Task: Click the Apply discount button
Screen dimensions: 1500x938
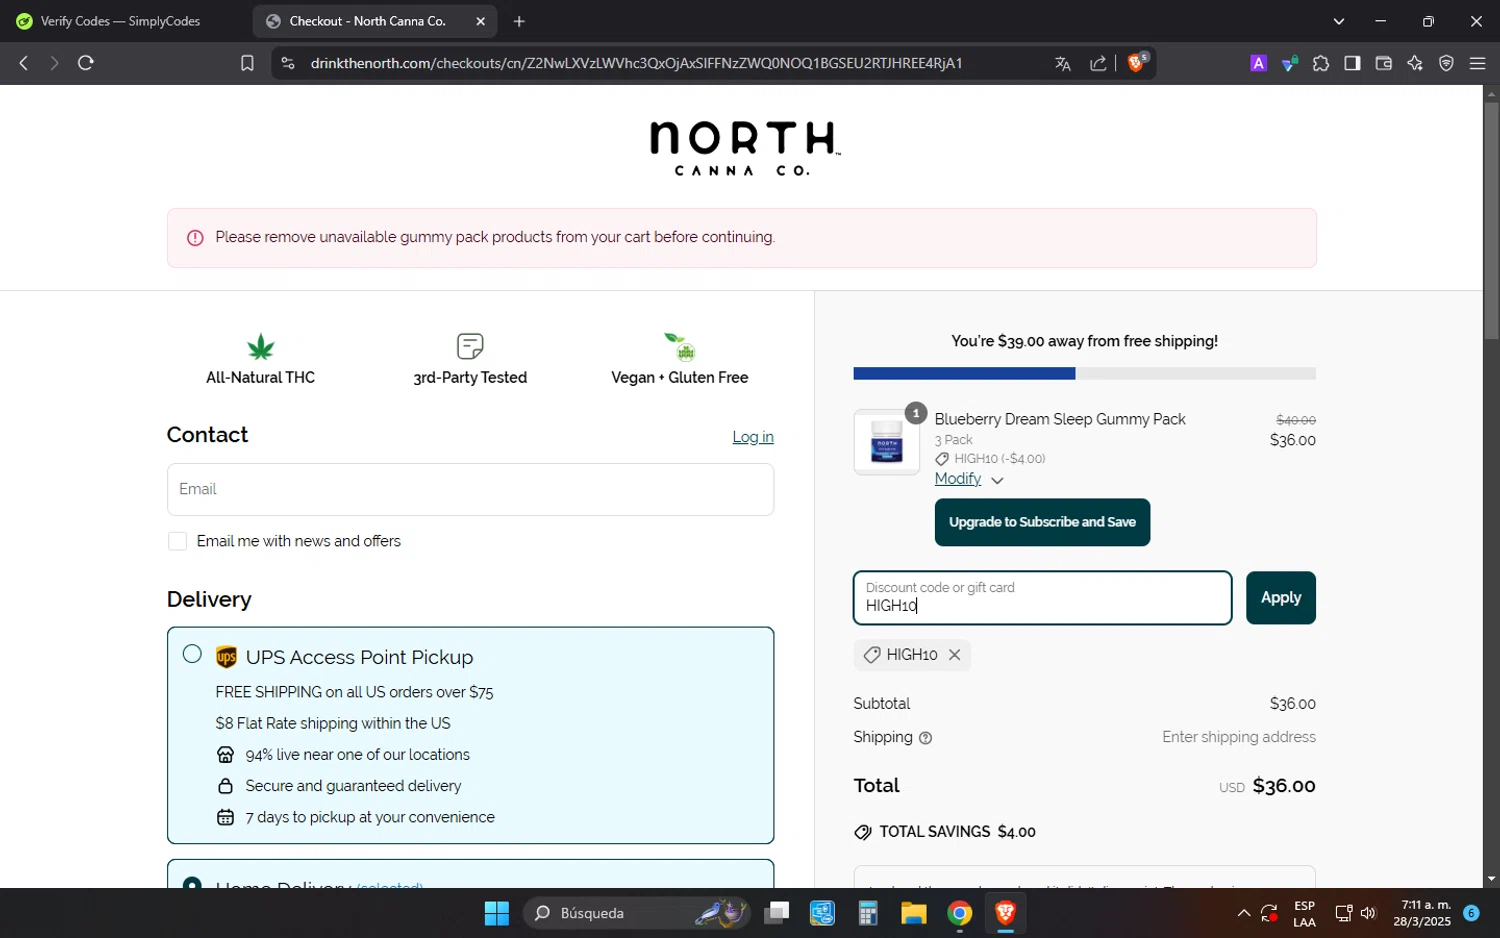Action: (x=1280, y=598)
